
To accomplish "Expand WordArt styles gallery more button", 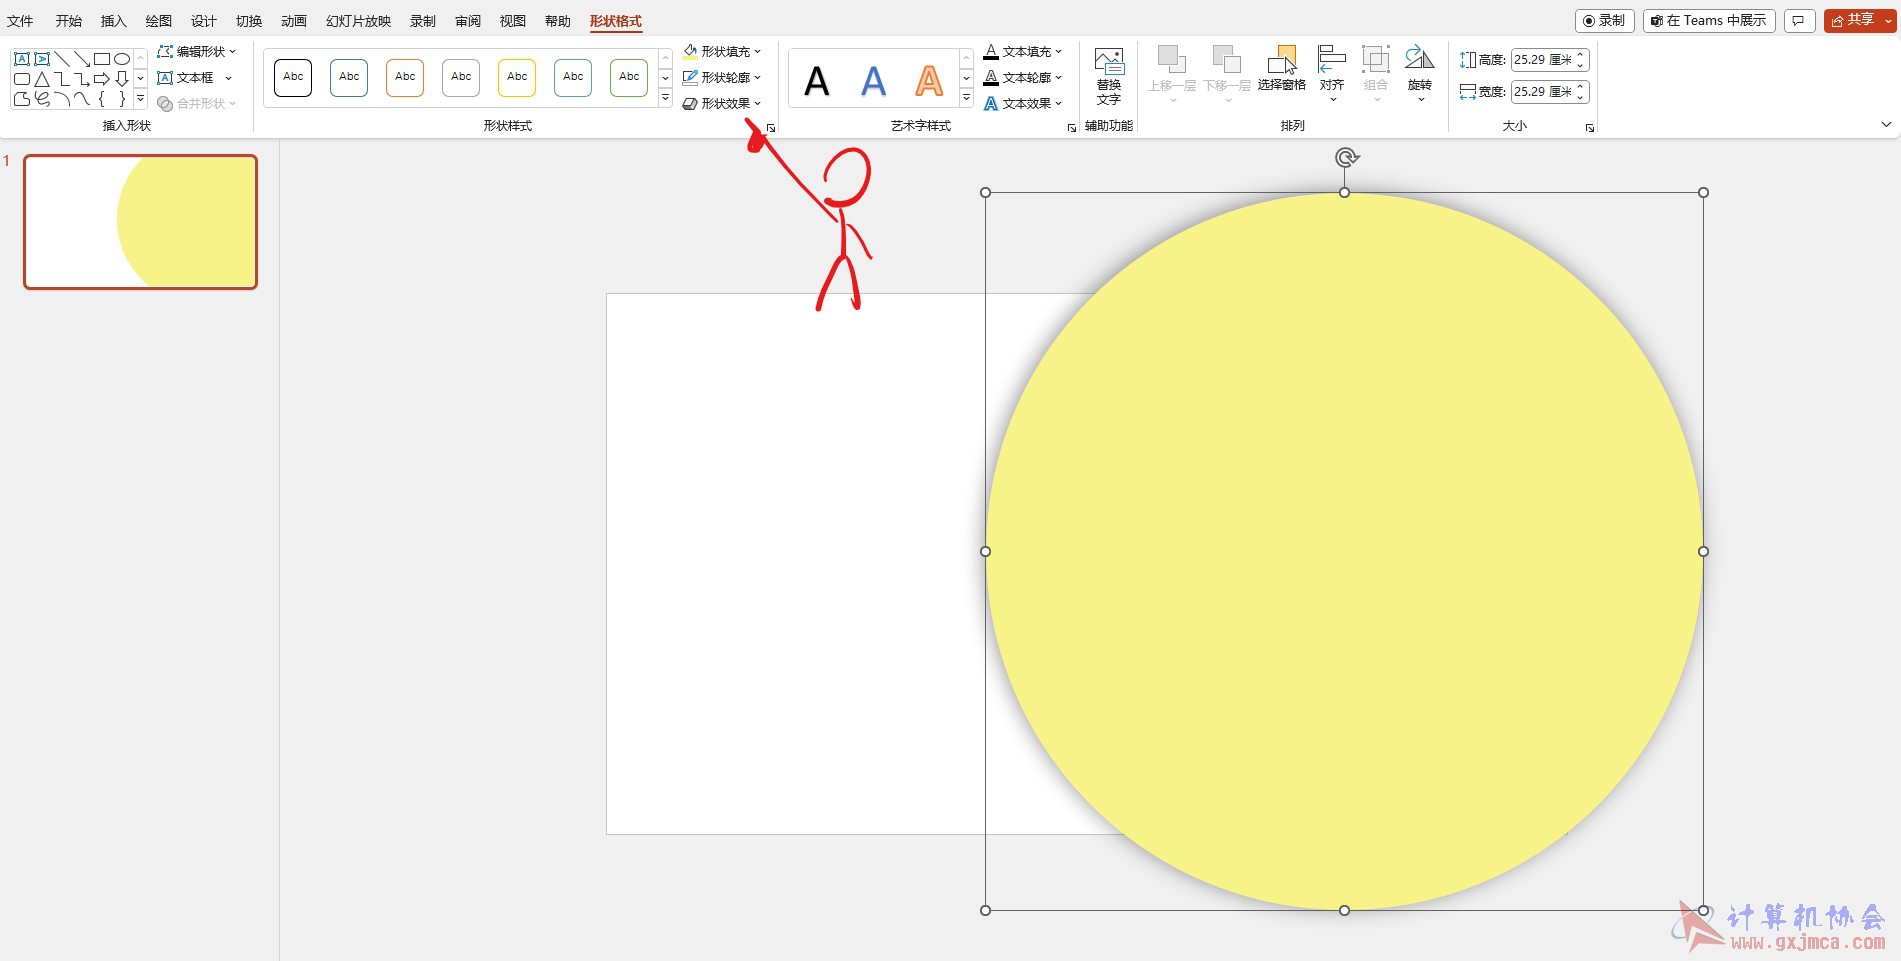I will coord(966,98).
